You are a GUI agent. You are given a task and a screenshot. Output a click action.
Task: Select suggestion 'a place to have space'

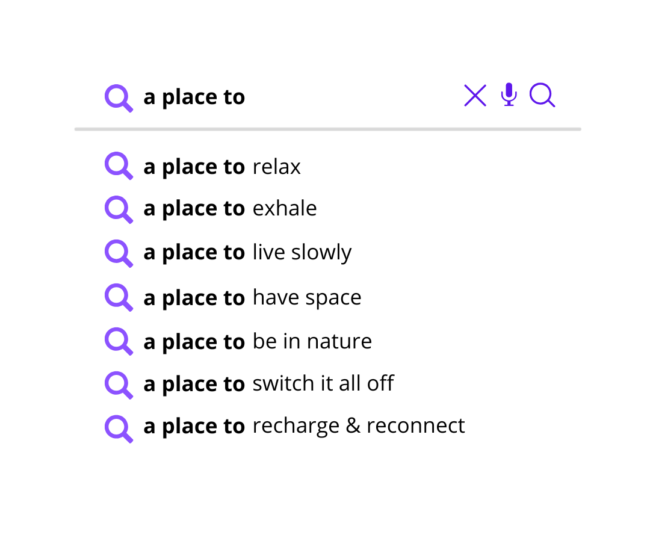(252, 298)
